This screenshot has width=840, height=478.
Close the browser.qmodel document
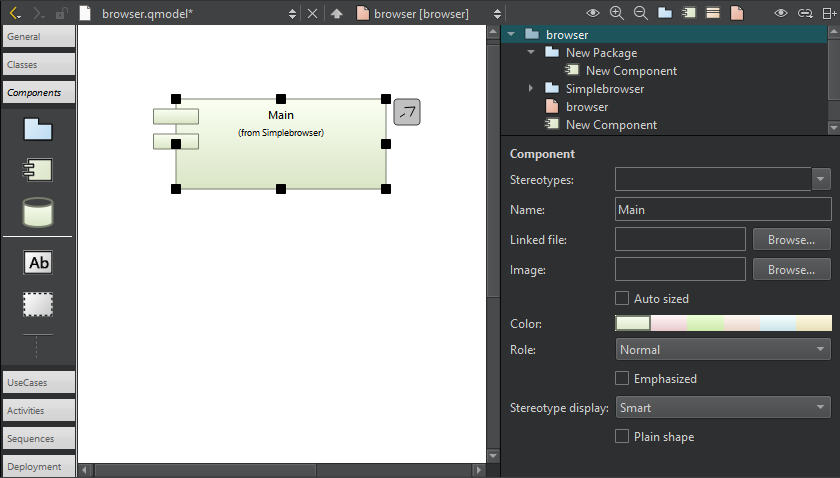point(312,13)
